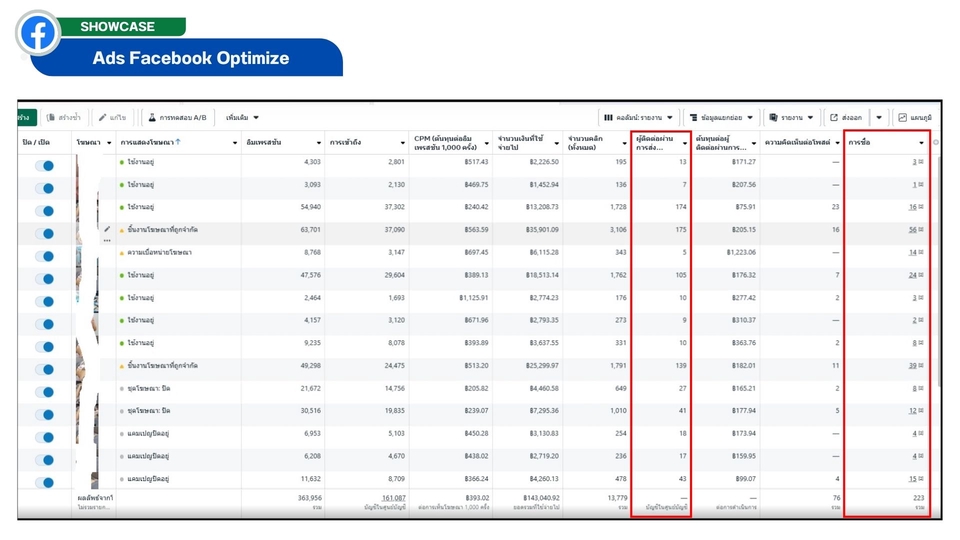The width and height of the screenshot is (960, 540).
Task: Open the การซื้อ column header dropdown arrow
Action: coord(921,143)
